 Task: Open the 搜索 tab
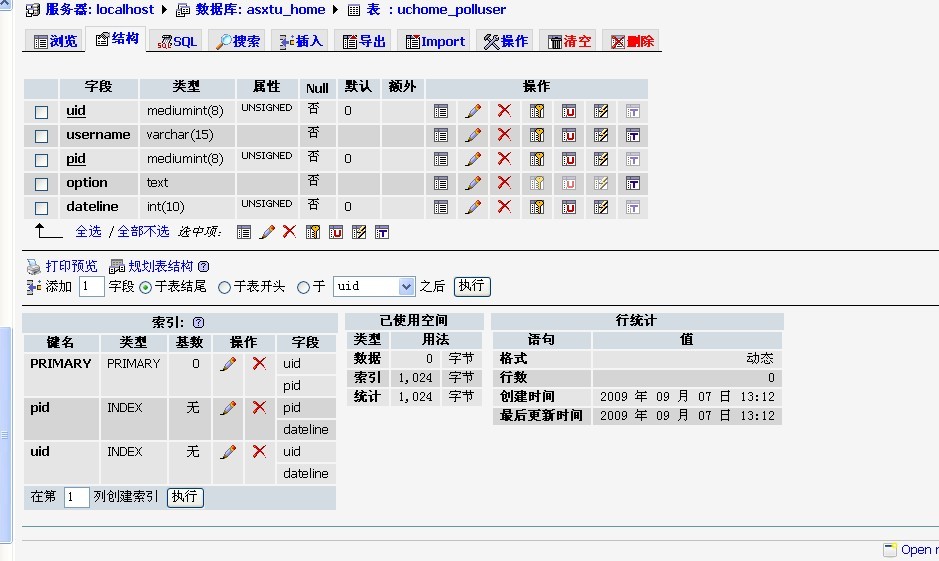coord(238,41)
